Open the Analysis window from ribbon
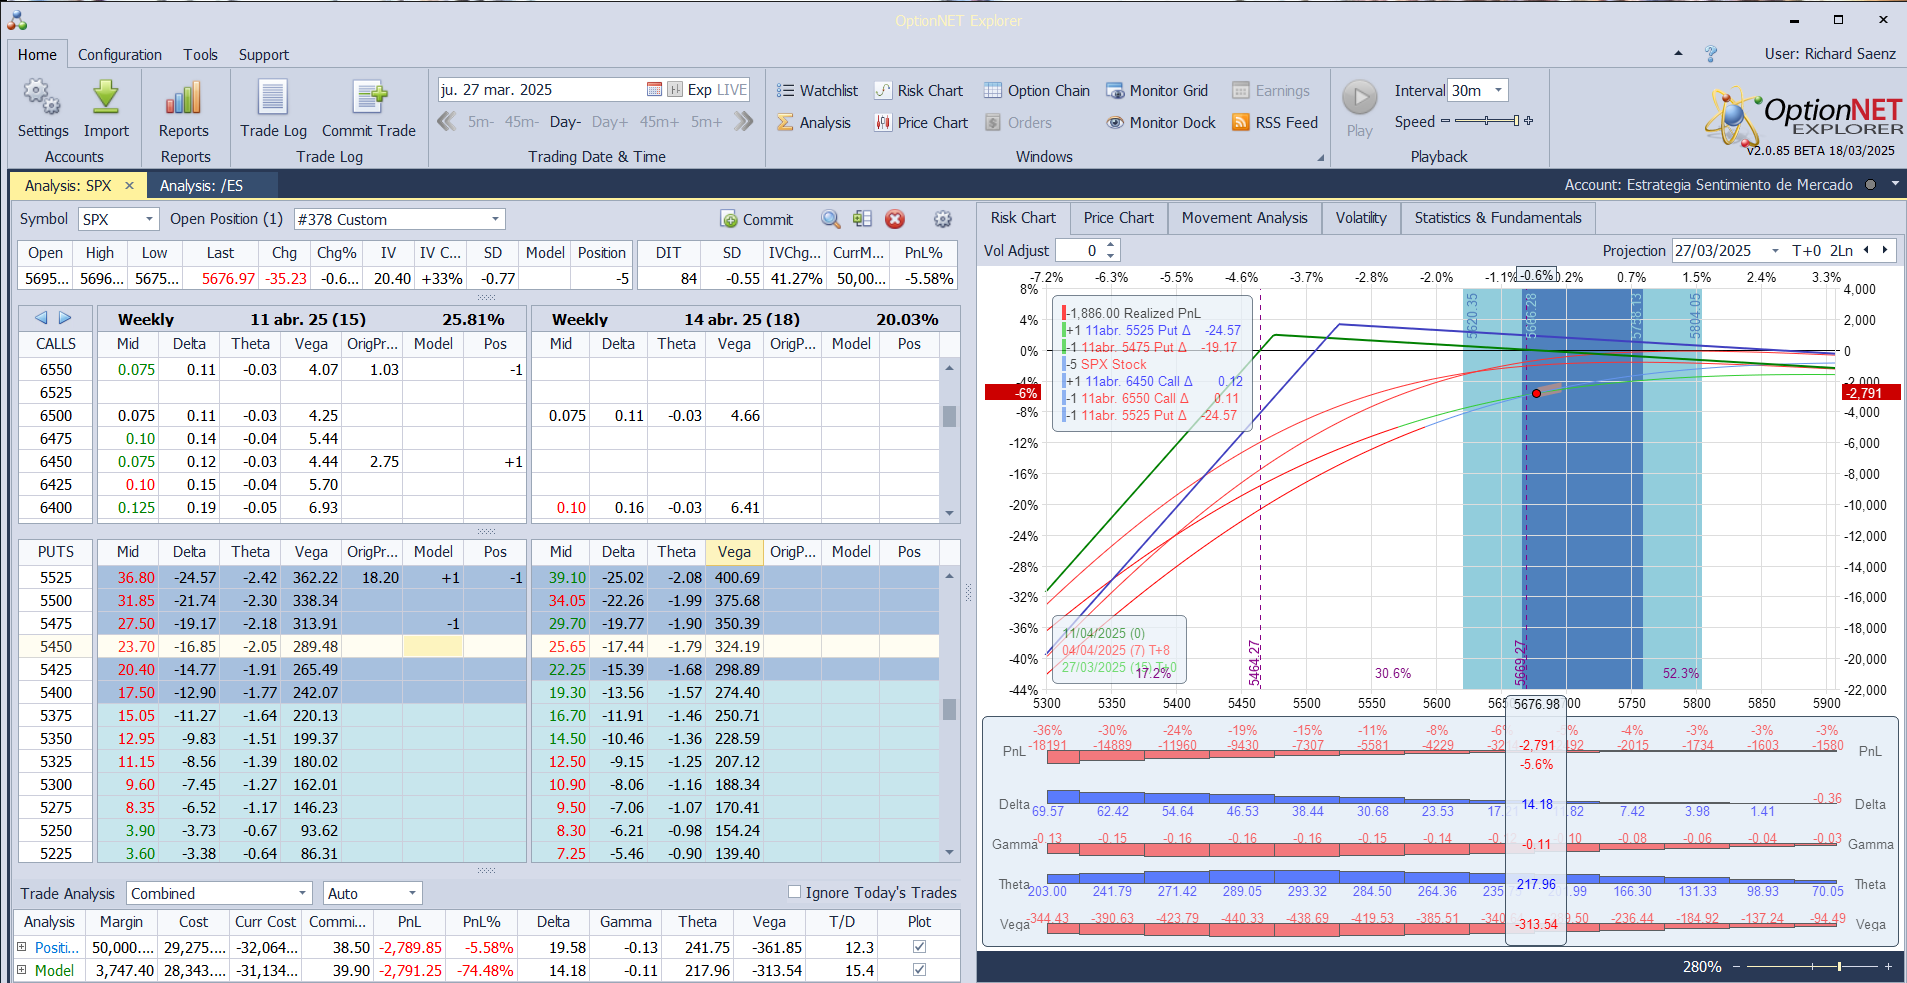 (813, 123)
